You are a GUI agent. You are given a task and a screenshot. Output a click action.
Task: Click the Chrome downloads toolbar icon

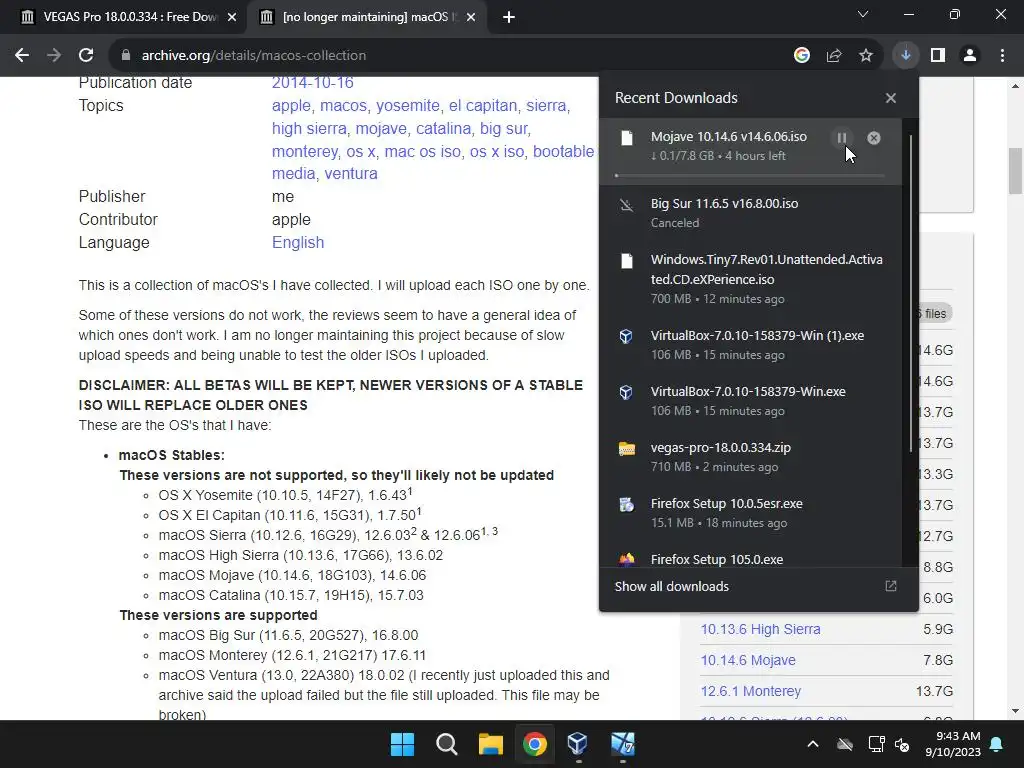pos(906,56)
